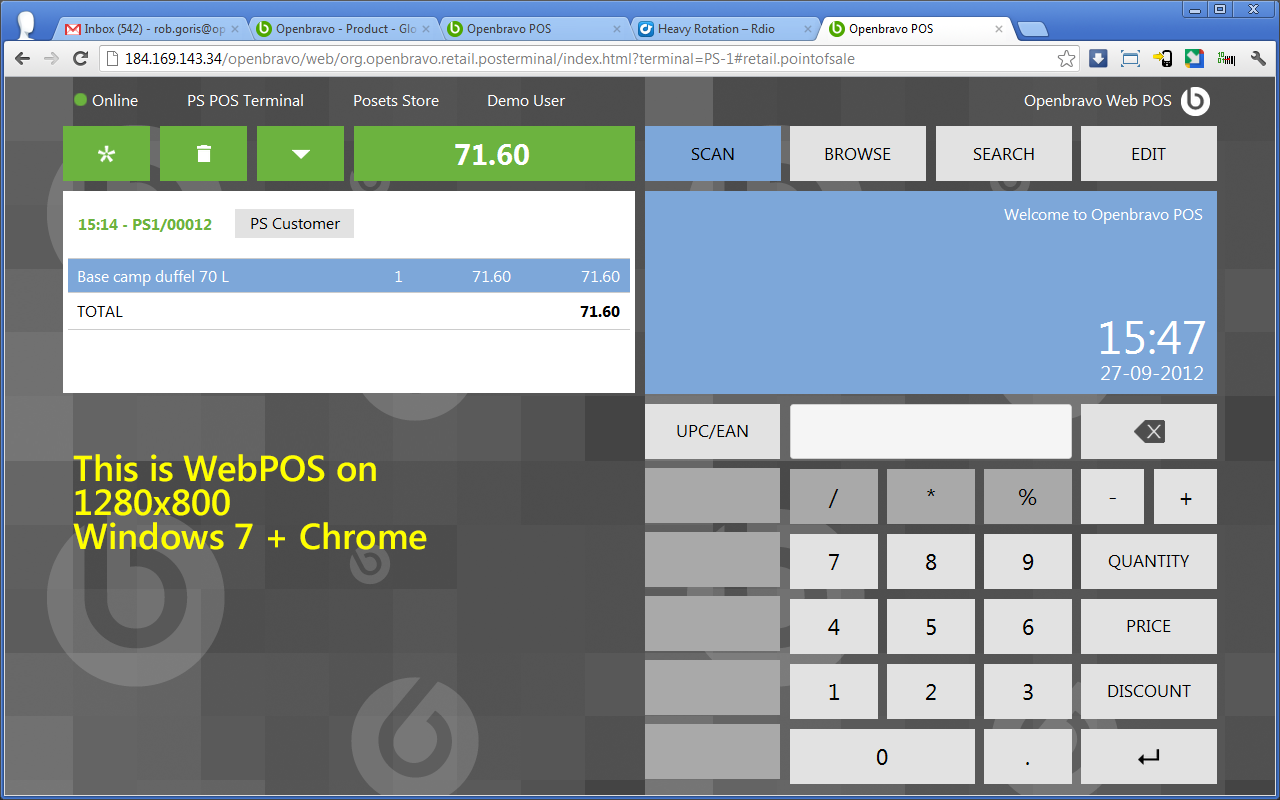Switch to the SCAN tab
The width and height of the screenshot is (1280, 800).
tap(713, 154)
